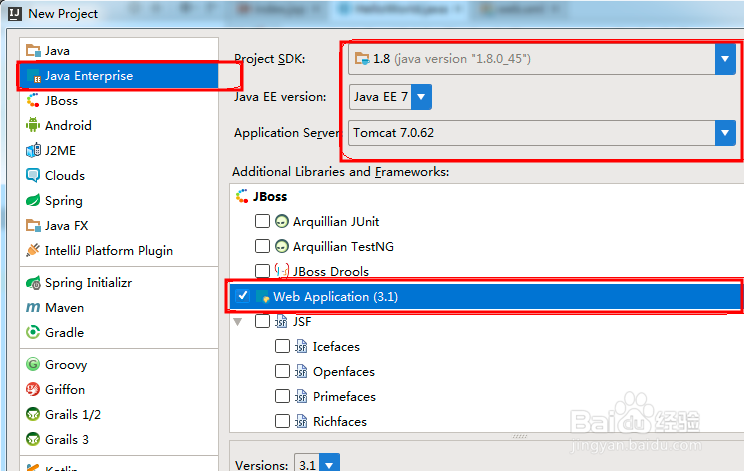Click the Maven m icon
The height and width of the screenshot is (471, 744).
(33, 307)
